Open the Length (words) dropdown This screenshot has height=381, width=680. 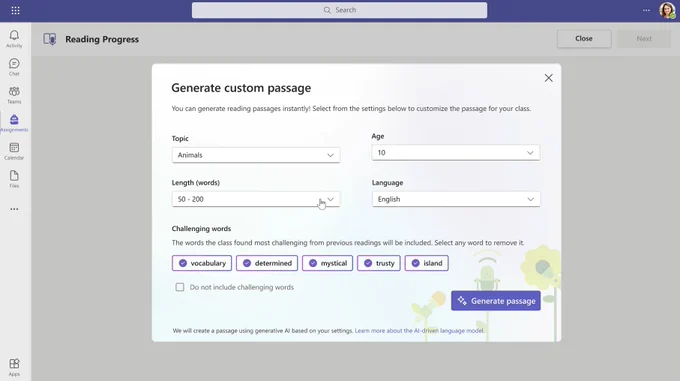[x=256, y=199]
